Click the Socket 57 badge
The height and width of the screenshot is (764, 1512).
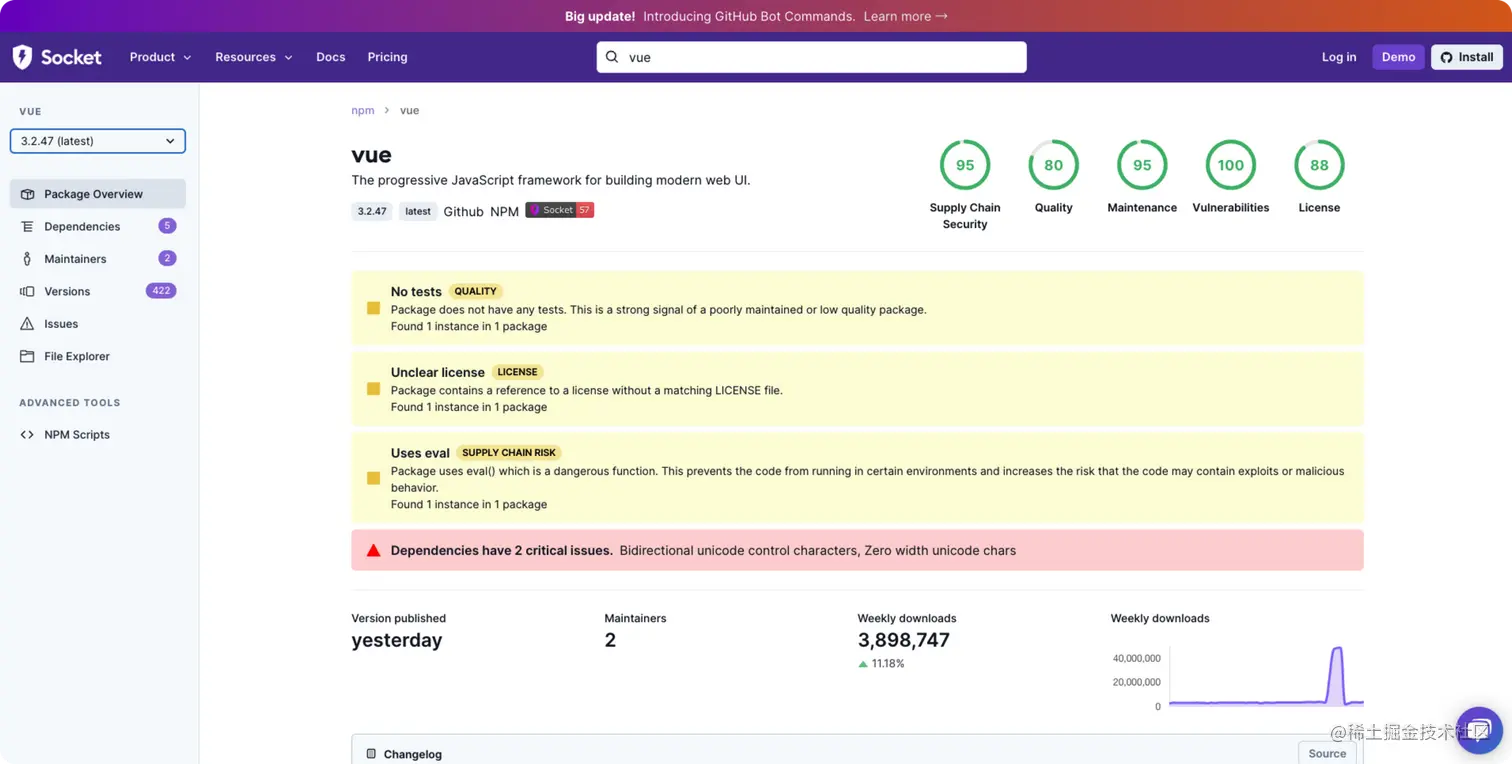[x=560, y=210]
